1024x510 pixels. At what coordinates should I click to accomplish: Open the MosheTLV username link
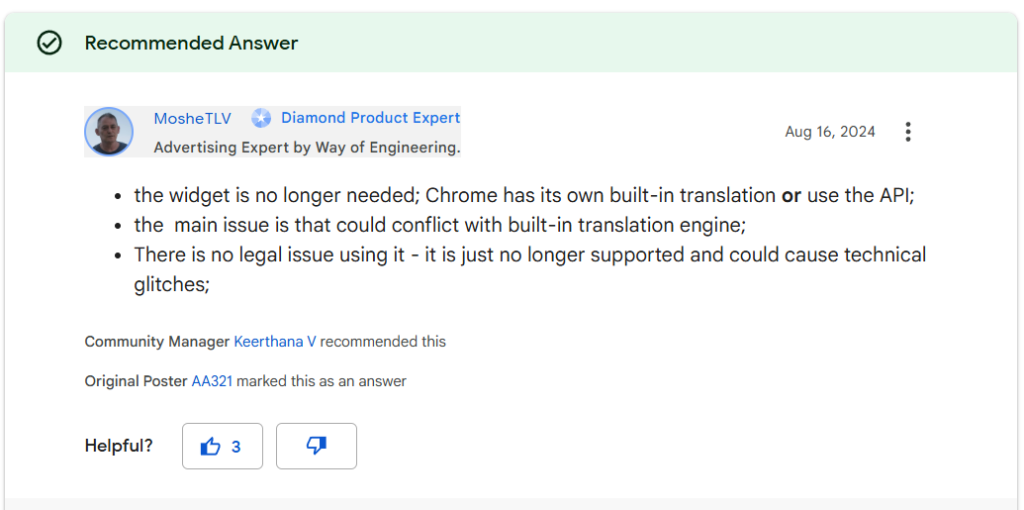(192, 118)
